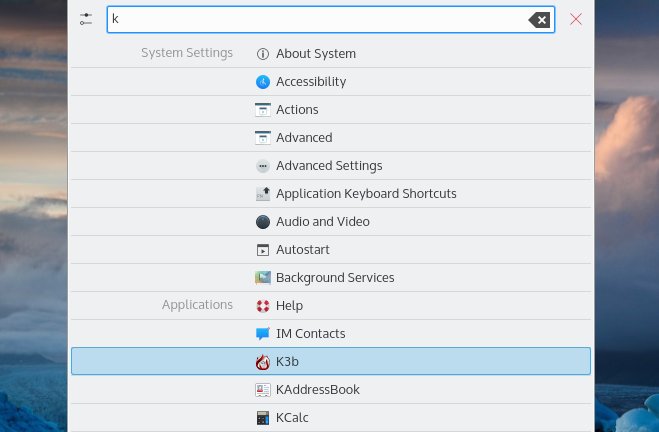Open the search configuration options button
This screenshot has height=432, width=659.
[x=86, y=19]
